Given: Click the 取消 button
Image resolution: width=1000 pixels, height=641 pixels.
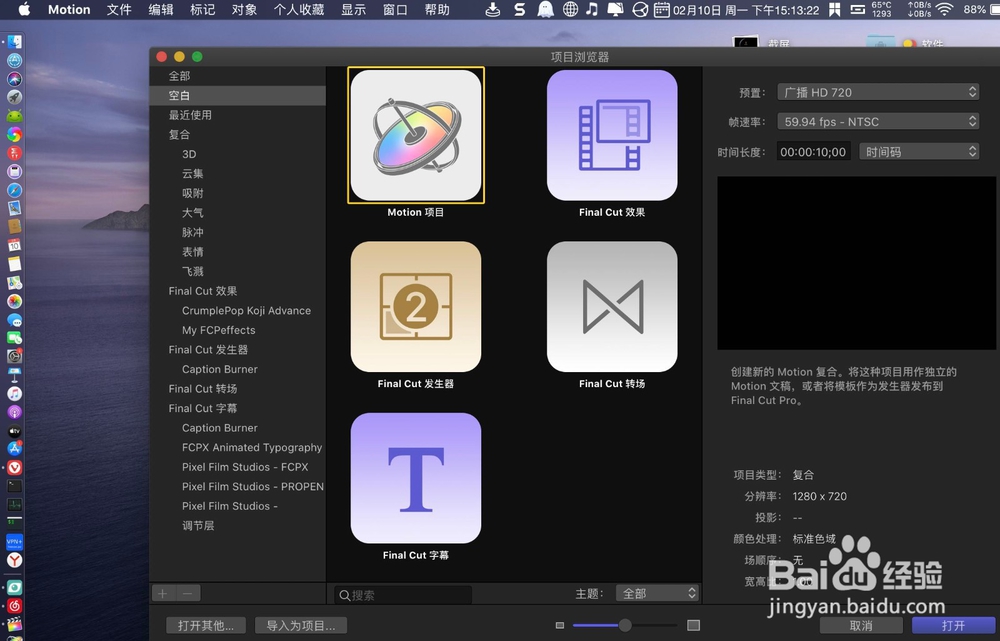Looking at the screenshot, I should [861, 626].
